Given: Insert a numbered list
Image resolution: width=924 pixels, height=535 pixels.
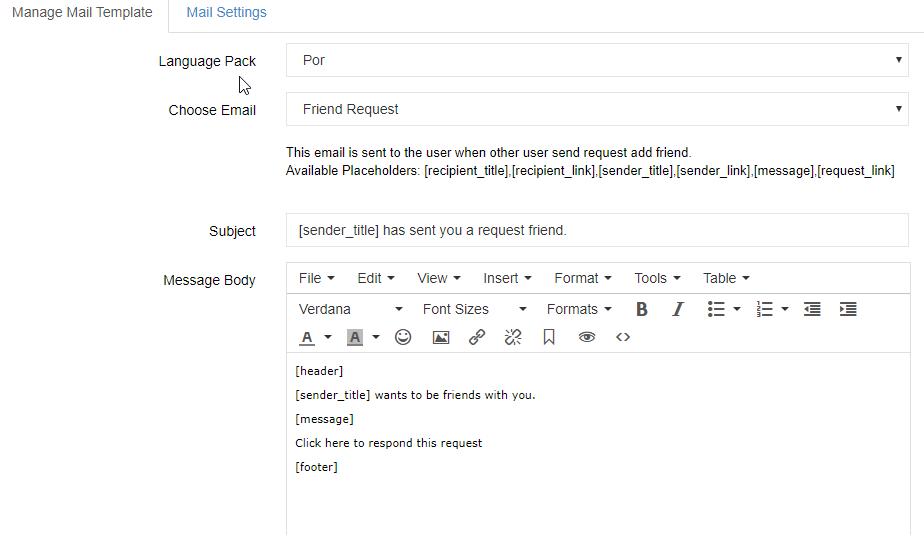Looking at the screenshot, I should tap(764, 309).
